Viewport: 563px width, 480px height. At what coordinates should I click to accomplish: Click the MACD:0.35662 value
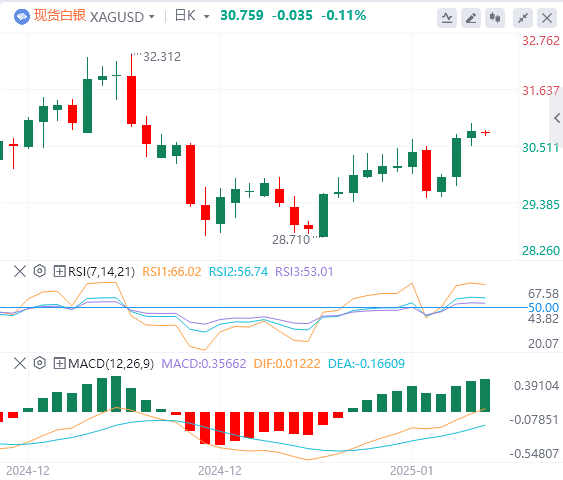tap(204, 364)
